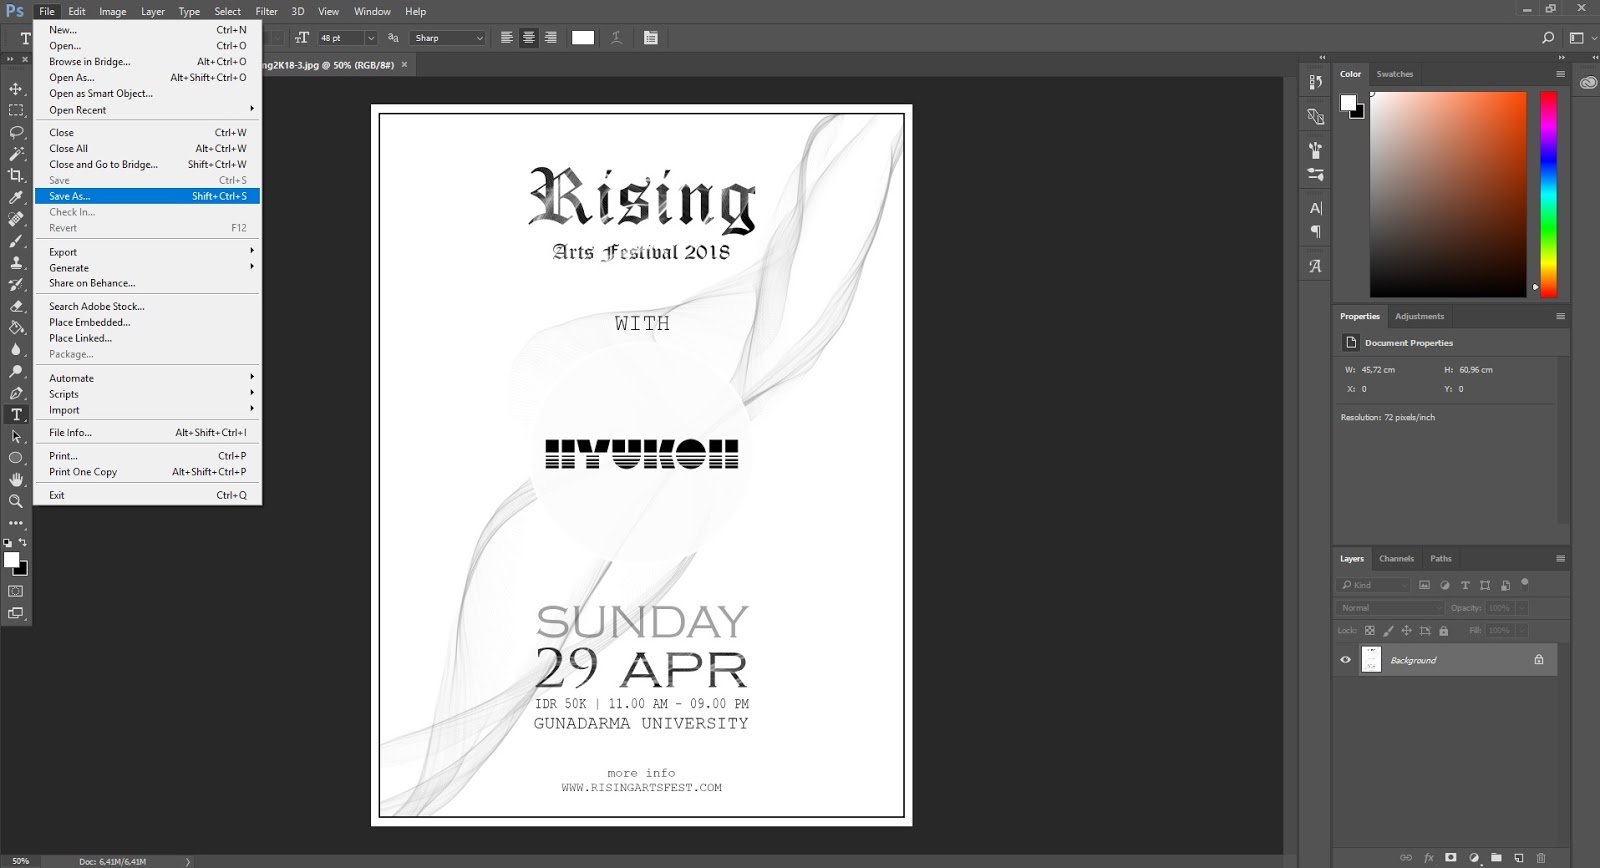Open the Filter menu
This screenshot has width=1600, height=868.
266,11
